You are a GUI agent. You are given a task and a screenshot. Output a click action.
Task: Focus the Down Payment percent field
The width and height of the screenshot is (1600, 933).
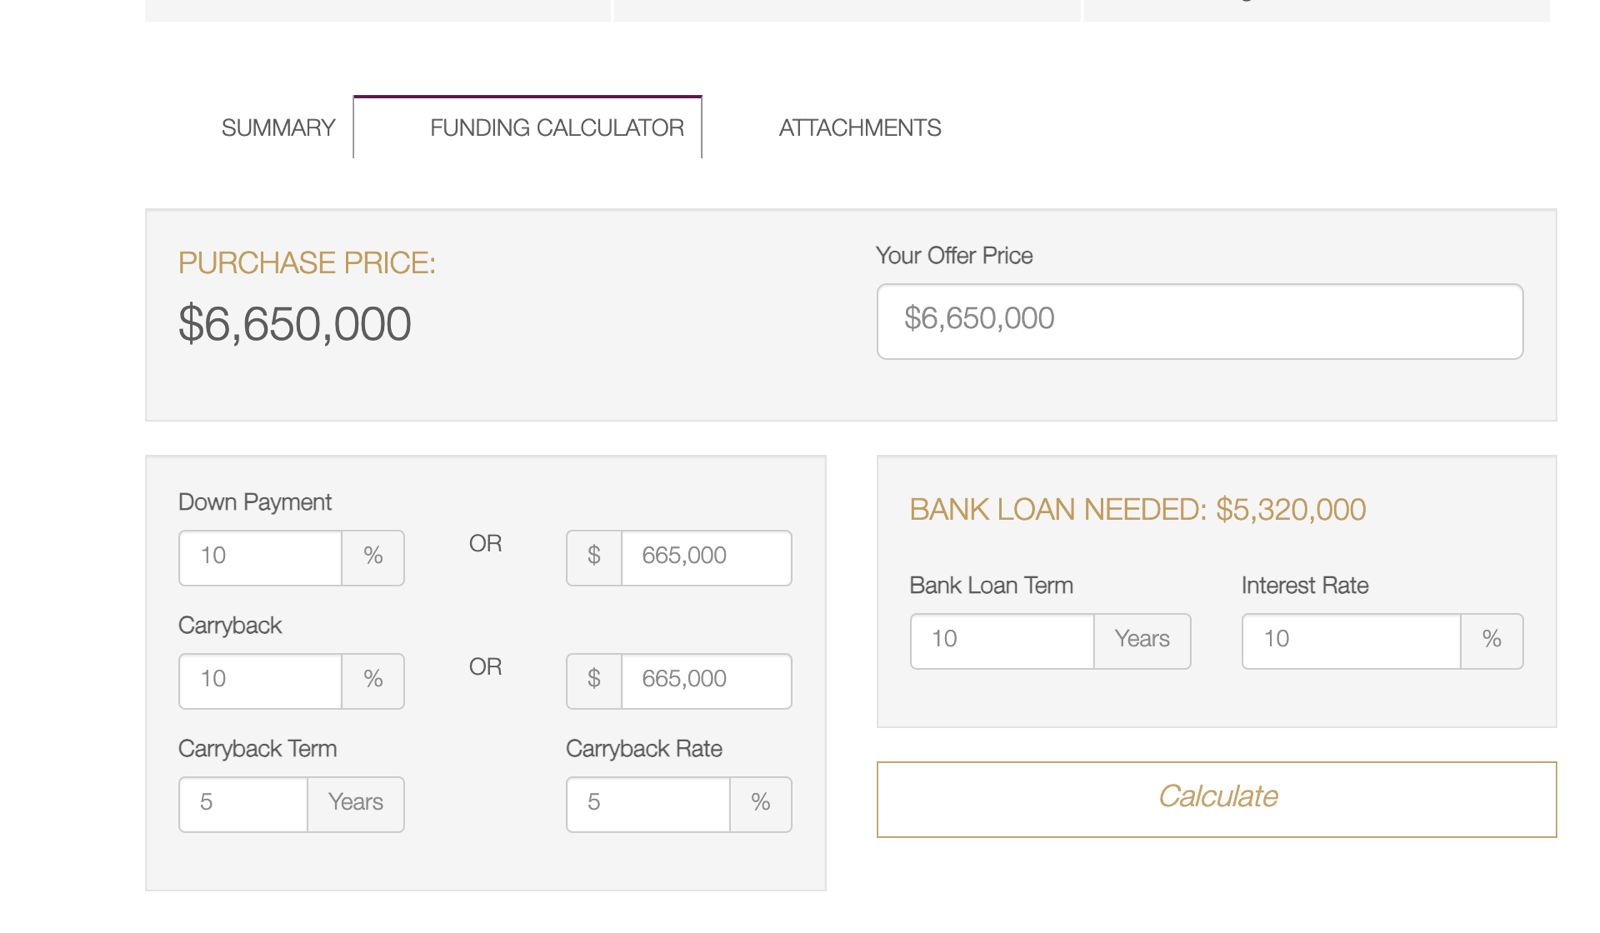coord(261,557)
